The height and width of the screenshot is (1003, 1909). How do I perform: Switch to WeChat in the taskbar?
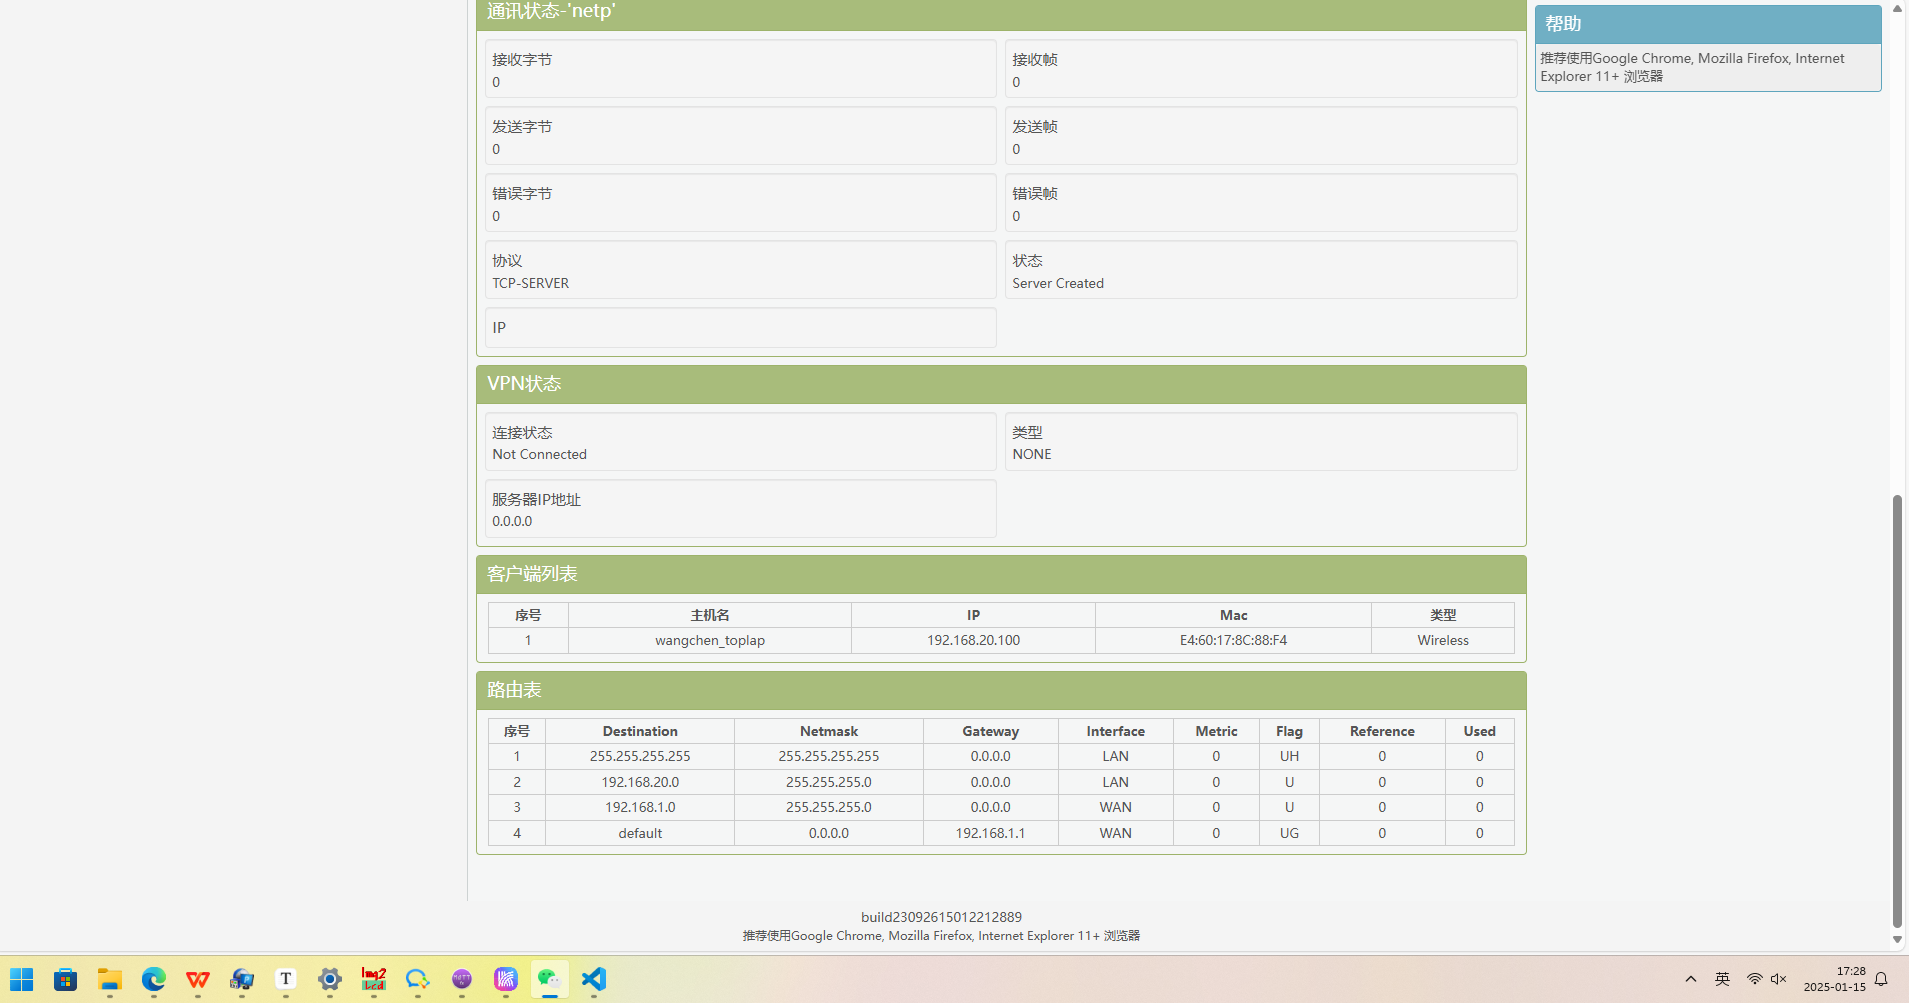pyautogui.click(x=550, y=979)
